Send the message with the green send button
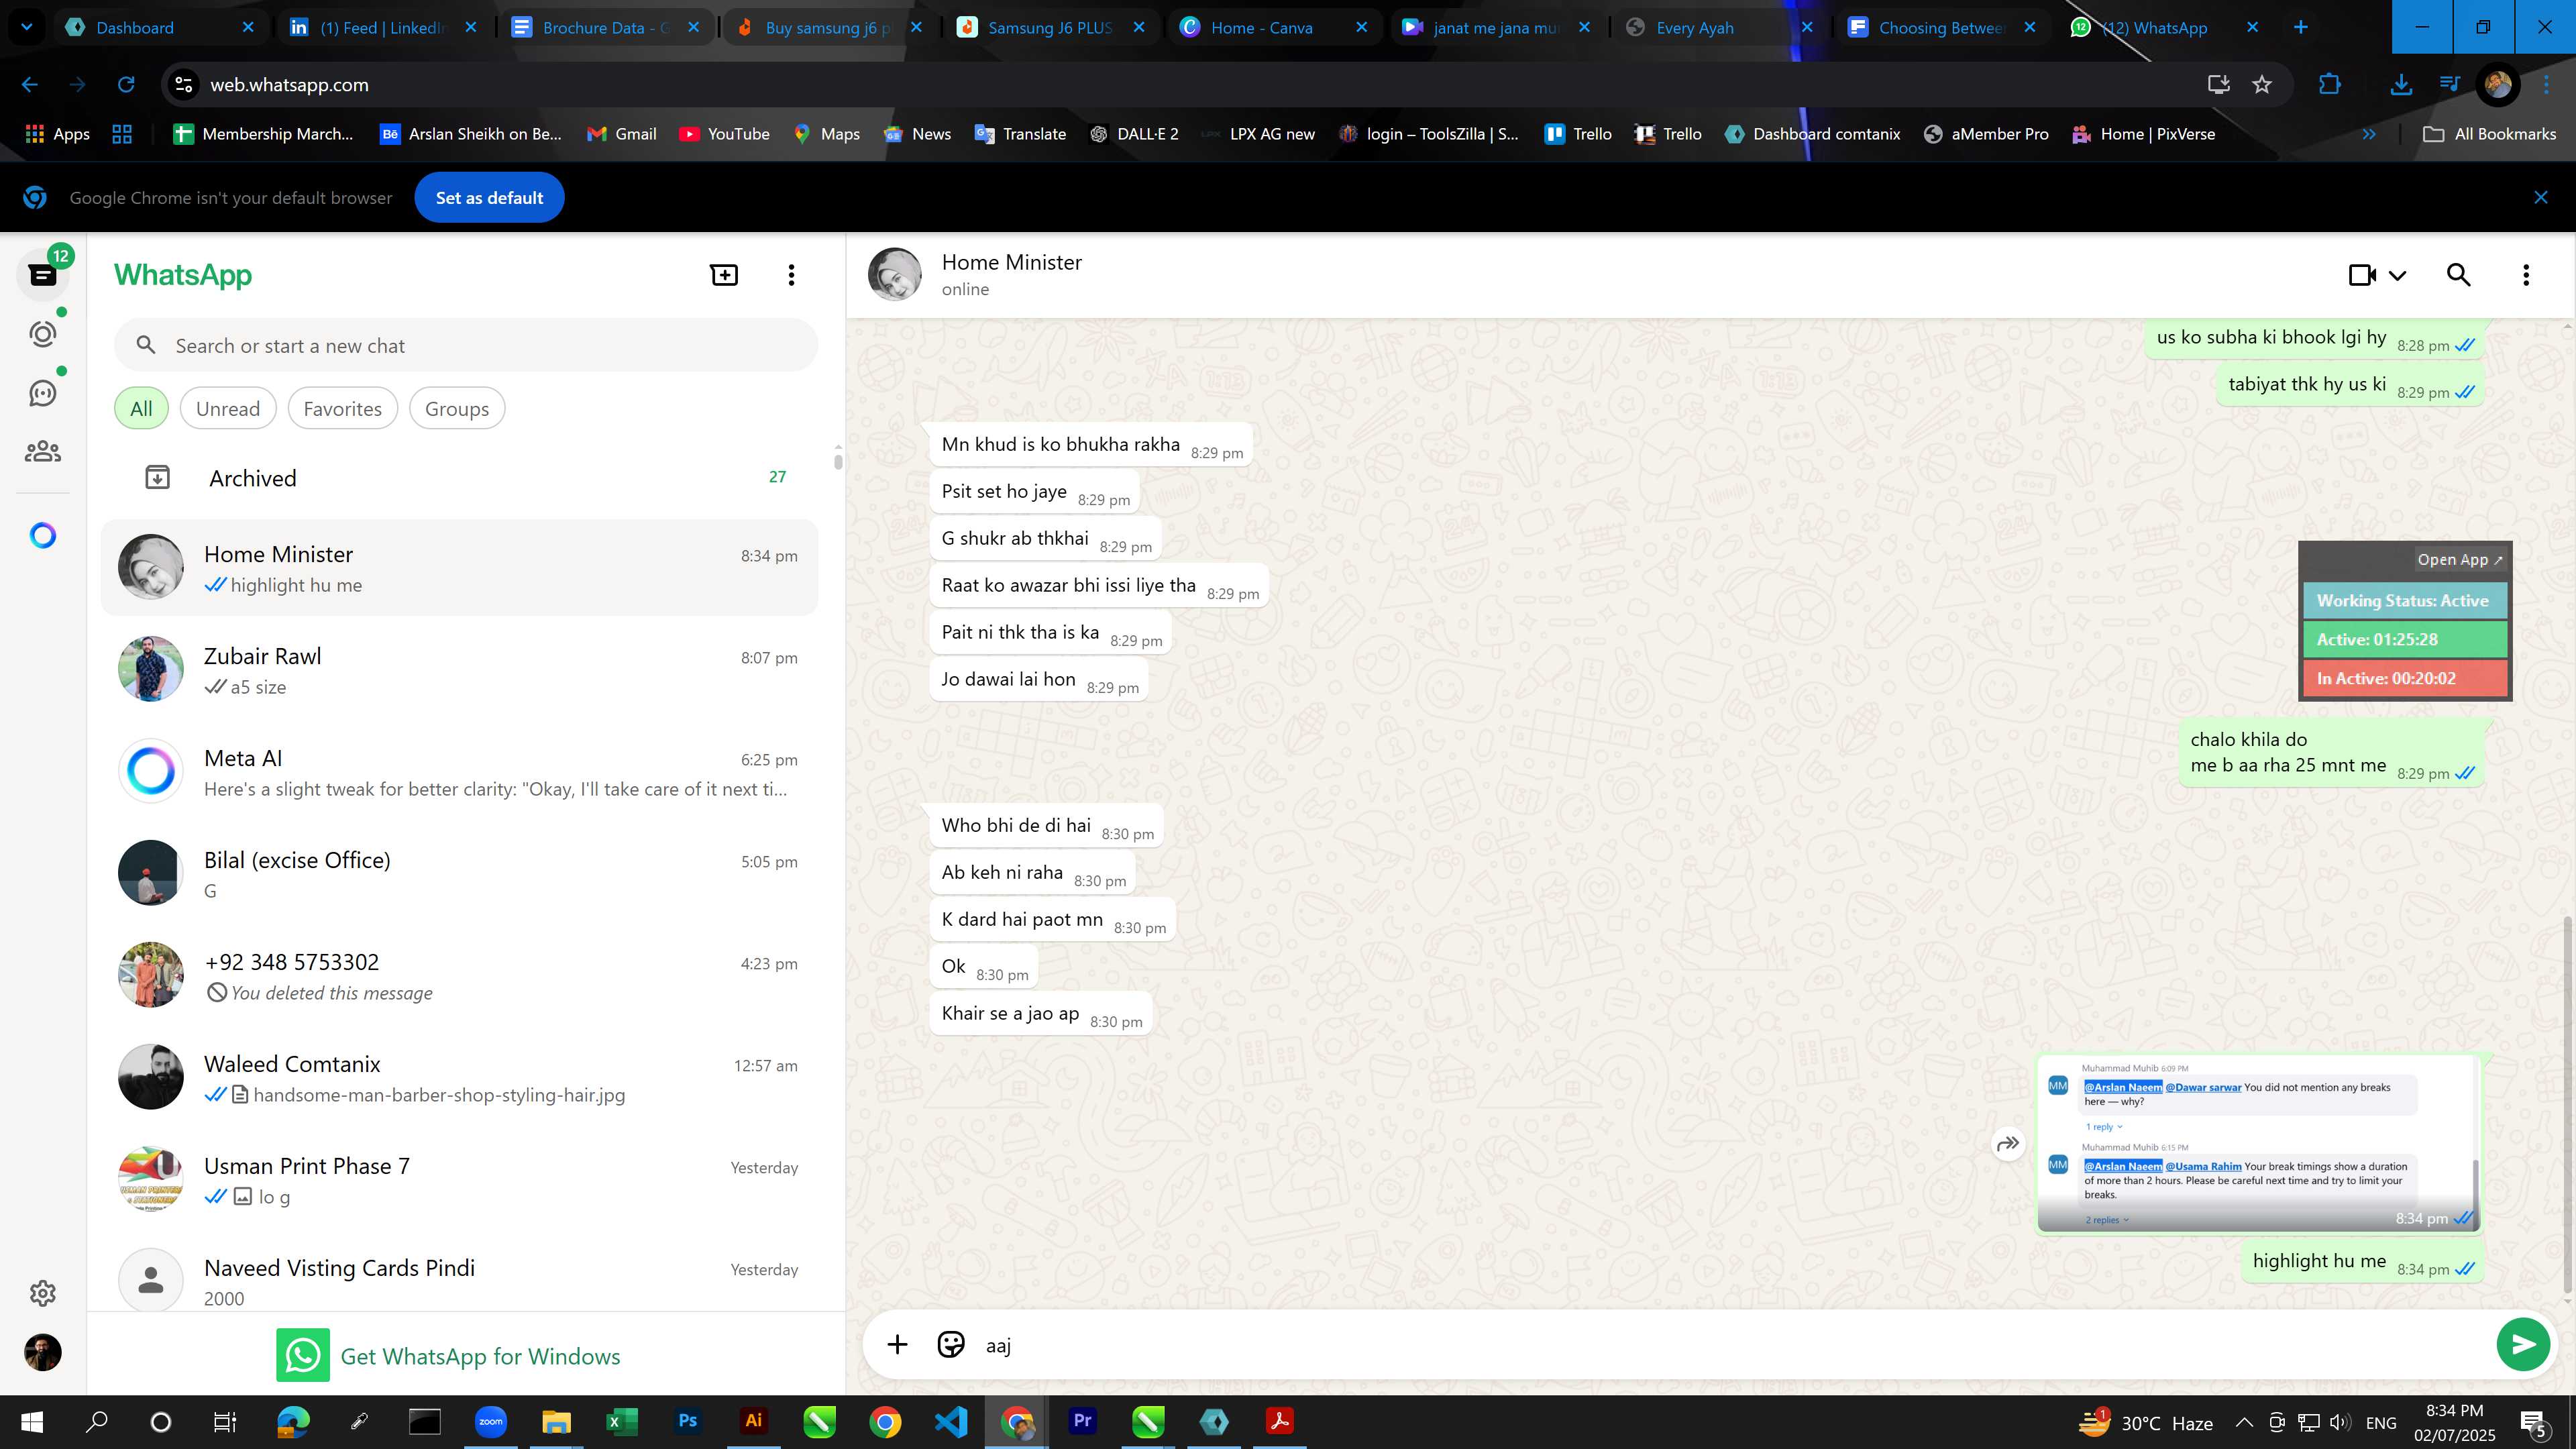 [2523, 1345]
